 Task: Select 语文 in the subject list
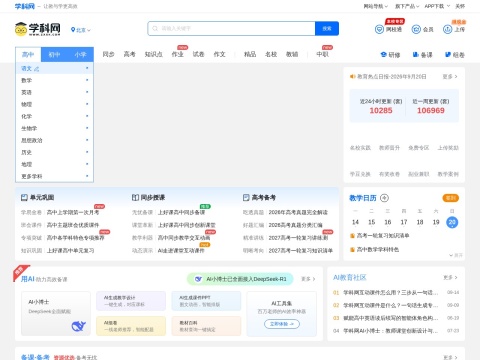pyautogui.click(x=26, y=69)
